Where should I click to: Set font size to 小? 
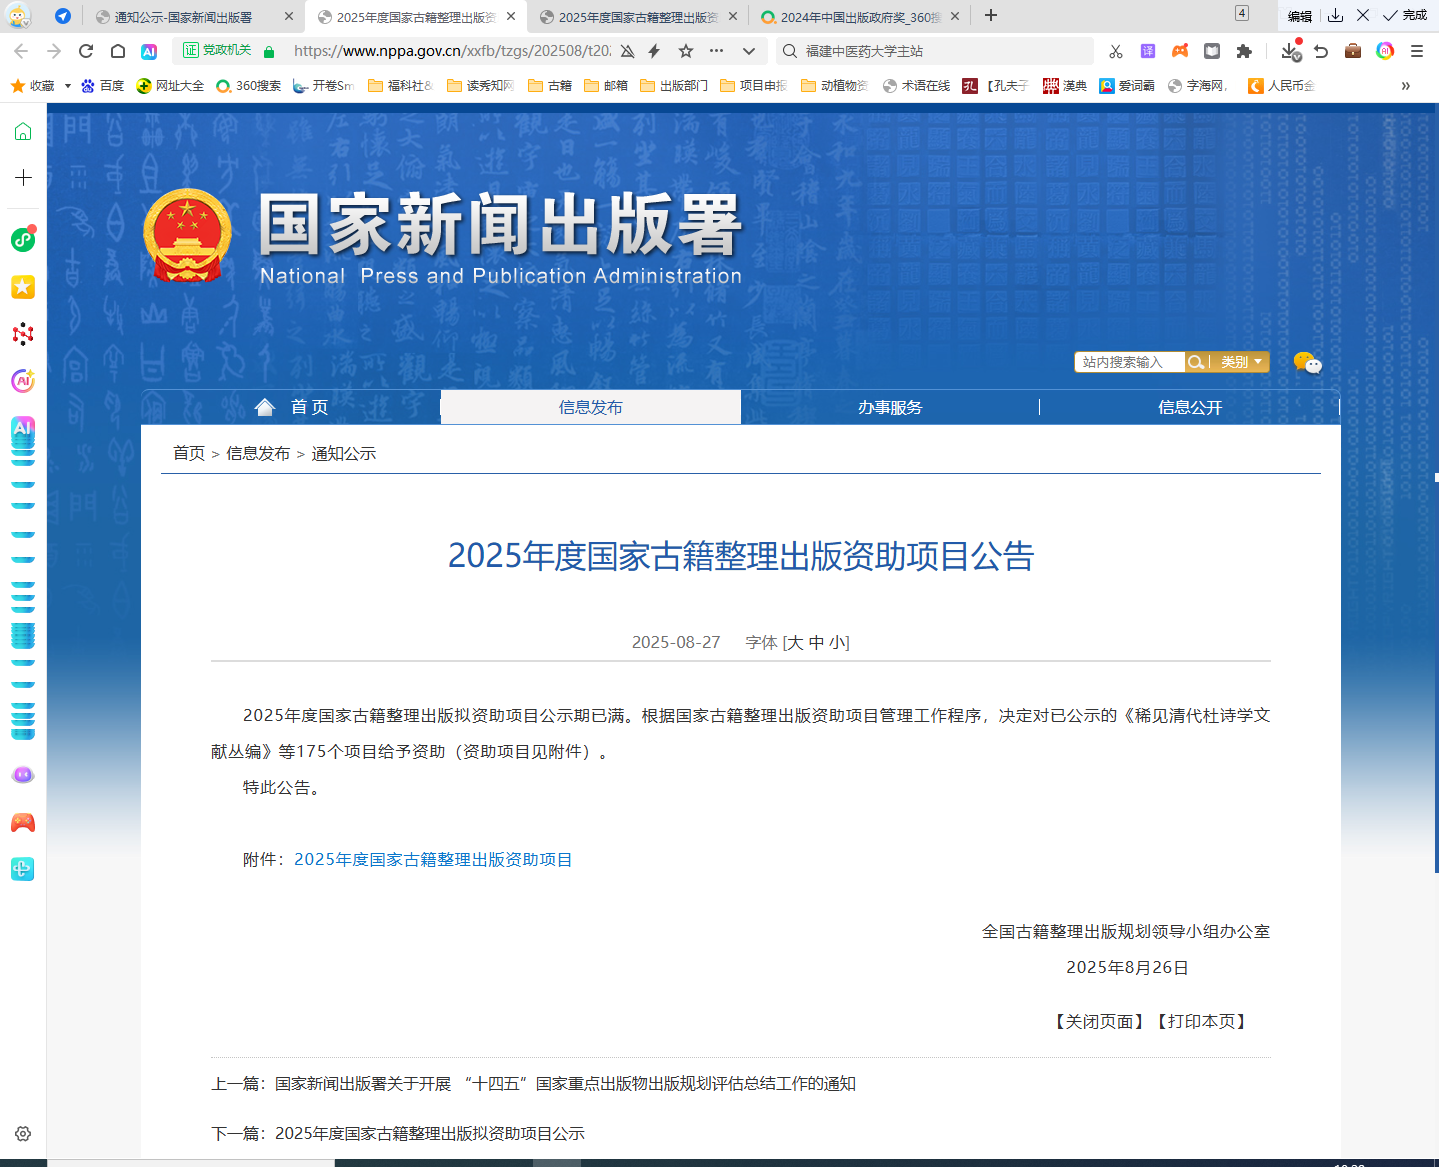pos(837,642)
